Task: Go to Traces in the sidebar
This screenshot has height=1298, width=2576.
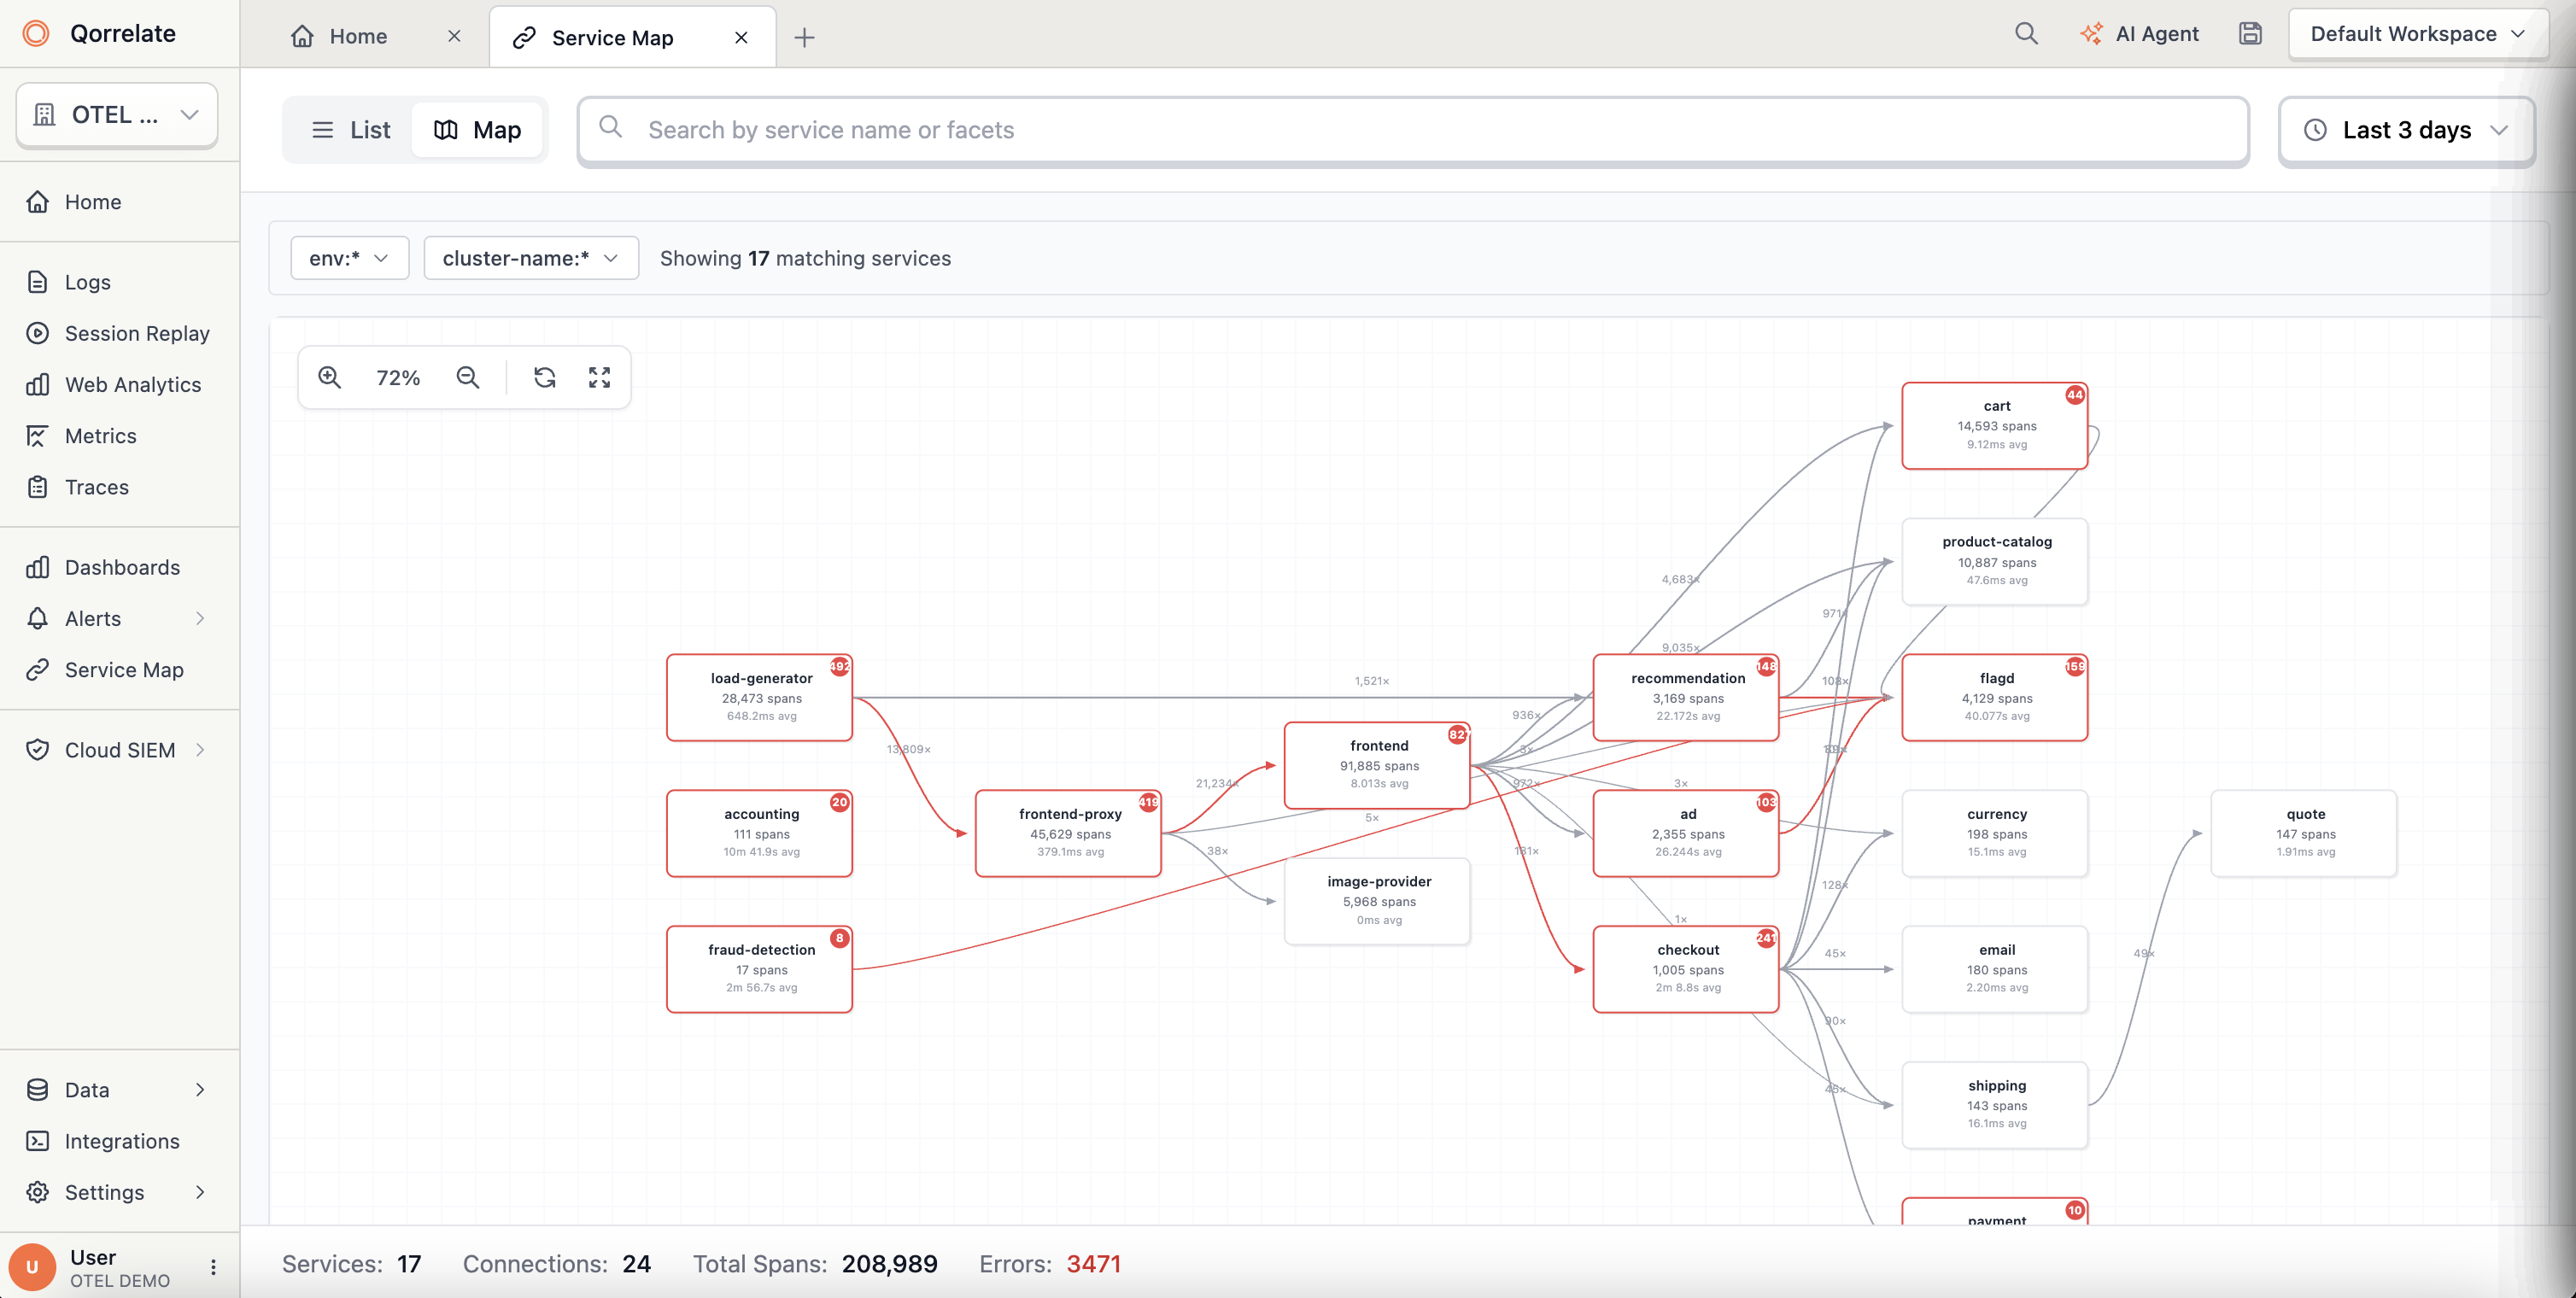Action: coord(96,487)
